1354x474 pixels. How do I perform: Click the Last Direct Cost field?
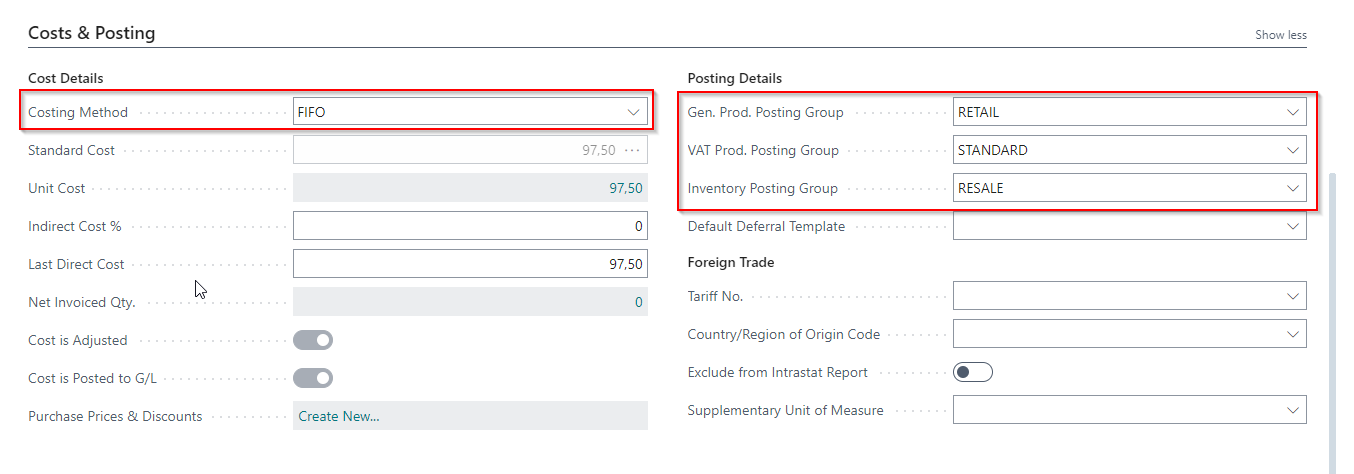click(x=470, y=264)
